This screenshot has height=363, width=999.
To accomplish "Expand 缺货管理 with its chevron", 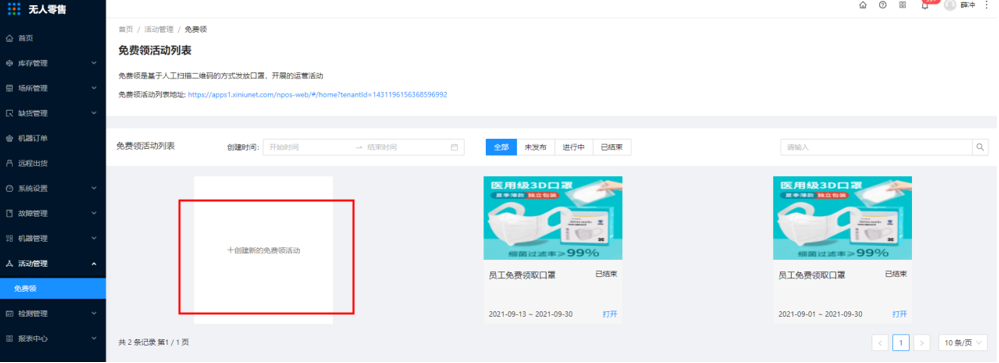I will [94, 113].
